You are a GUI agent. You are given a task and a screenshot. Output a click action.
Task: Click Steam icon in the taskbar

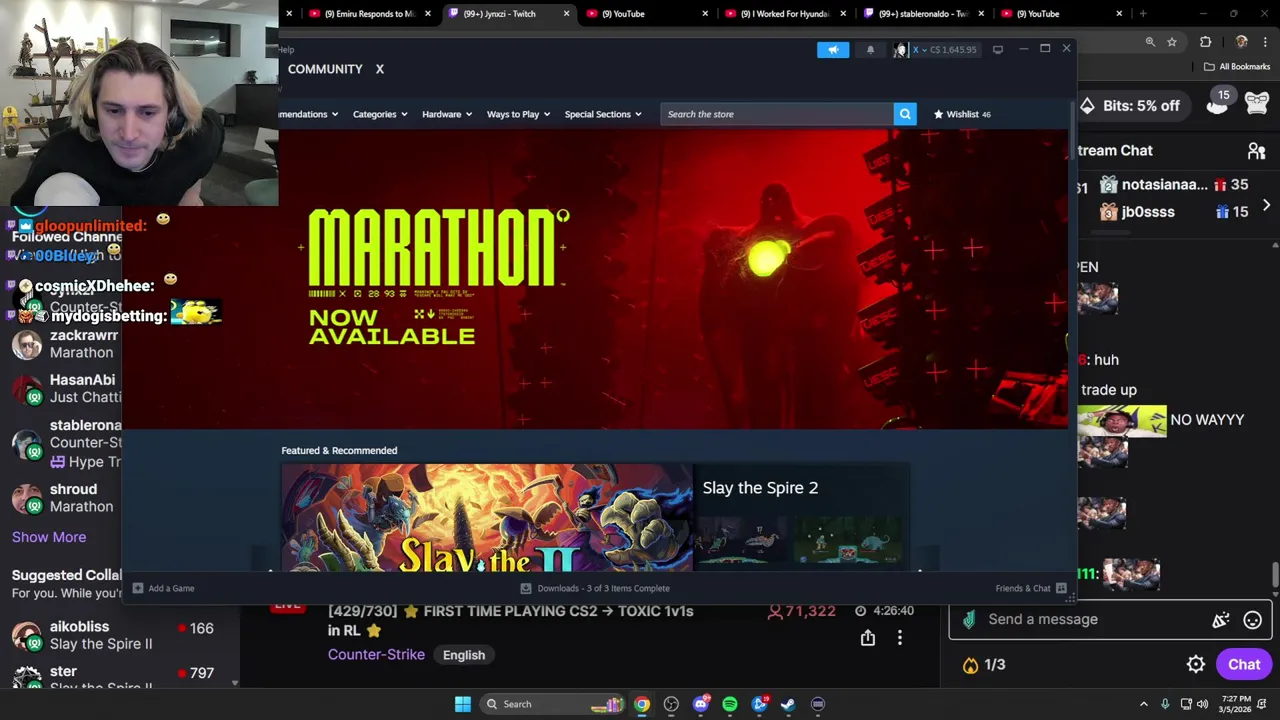point(788,704)
